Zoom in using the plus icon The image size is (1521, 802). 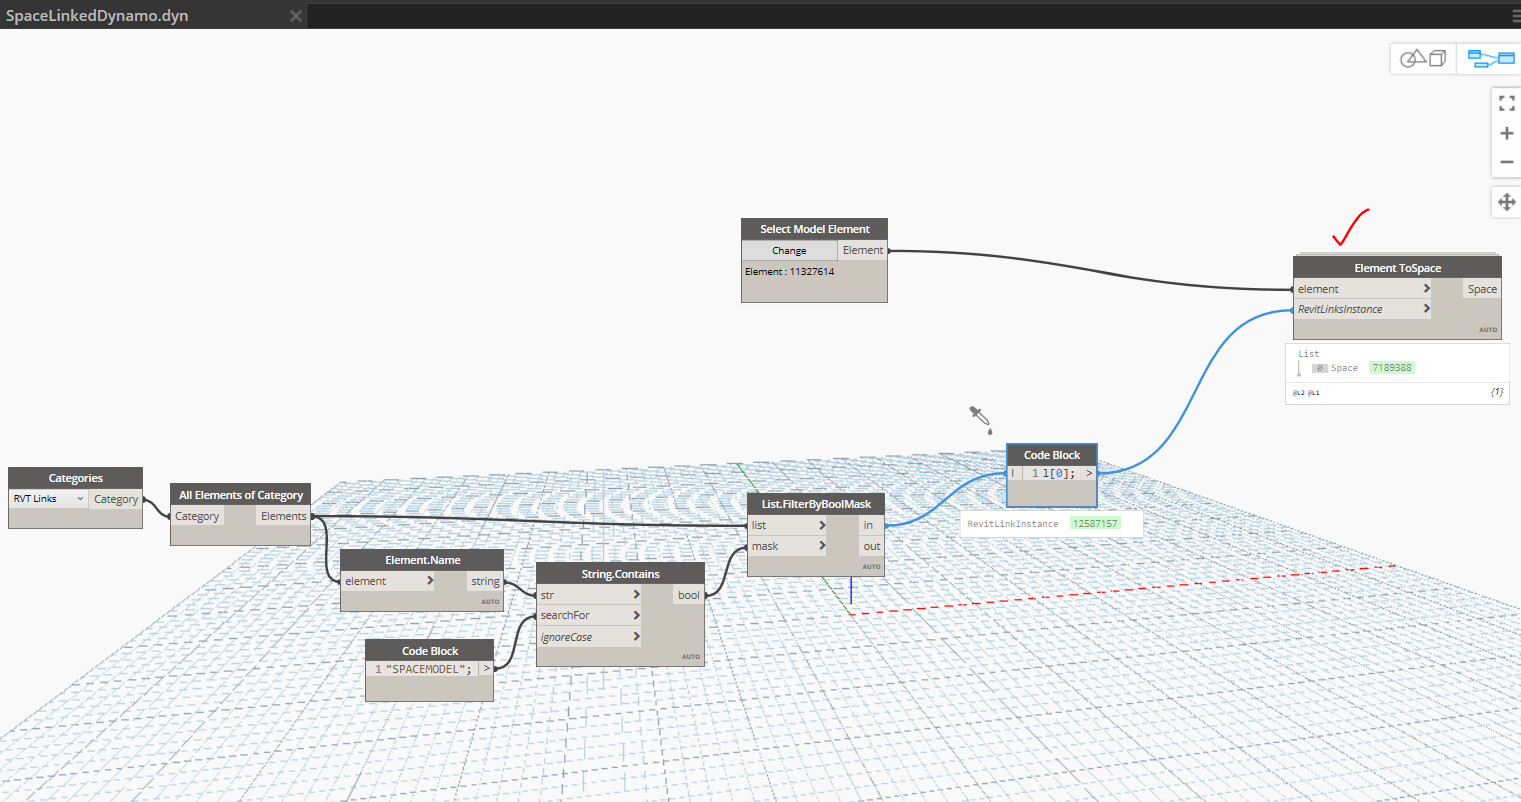(1506, 132)
